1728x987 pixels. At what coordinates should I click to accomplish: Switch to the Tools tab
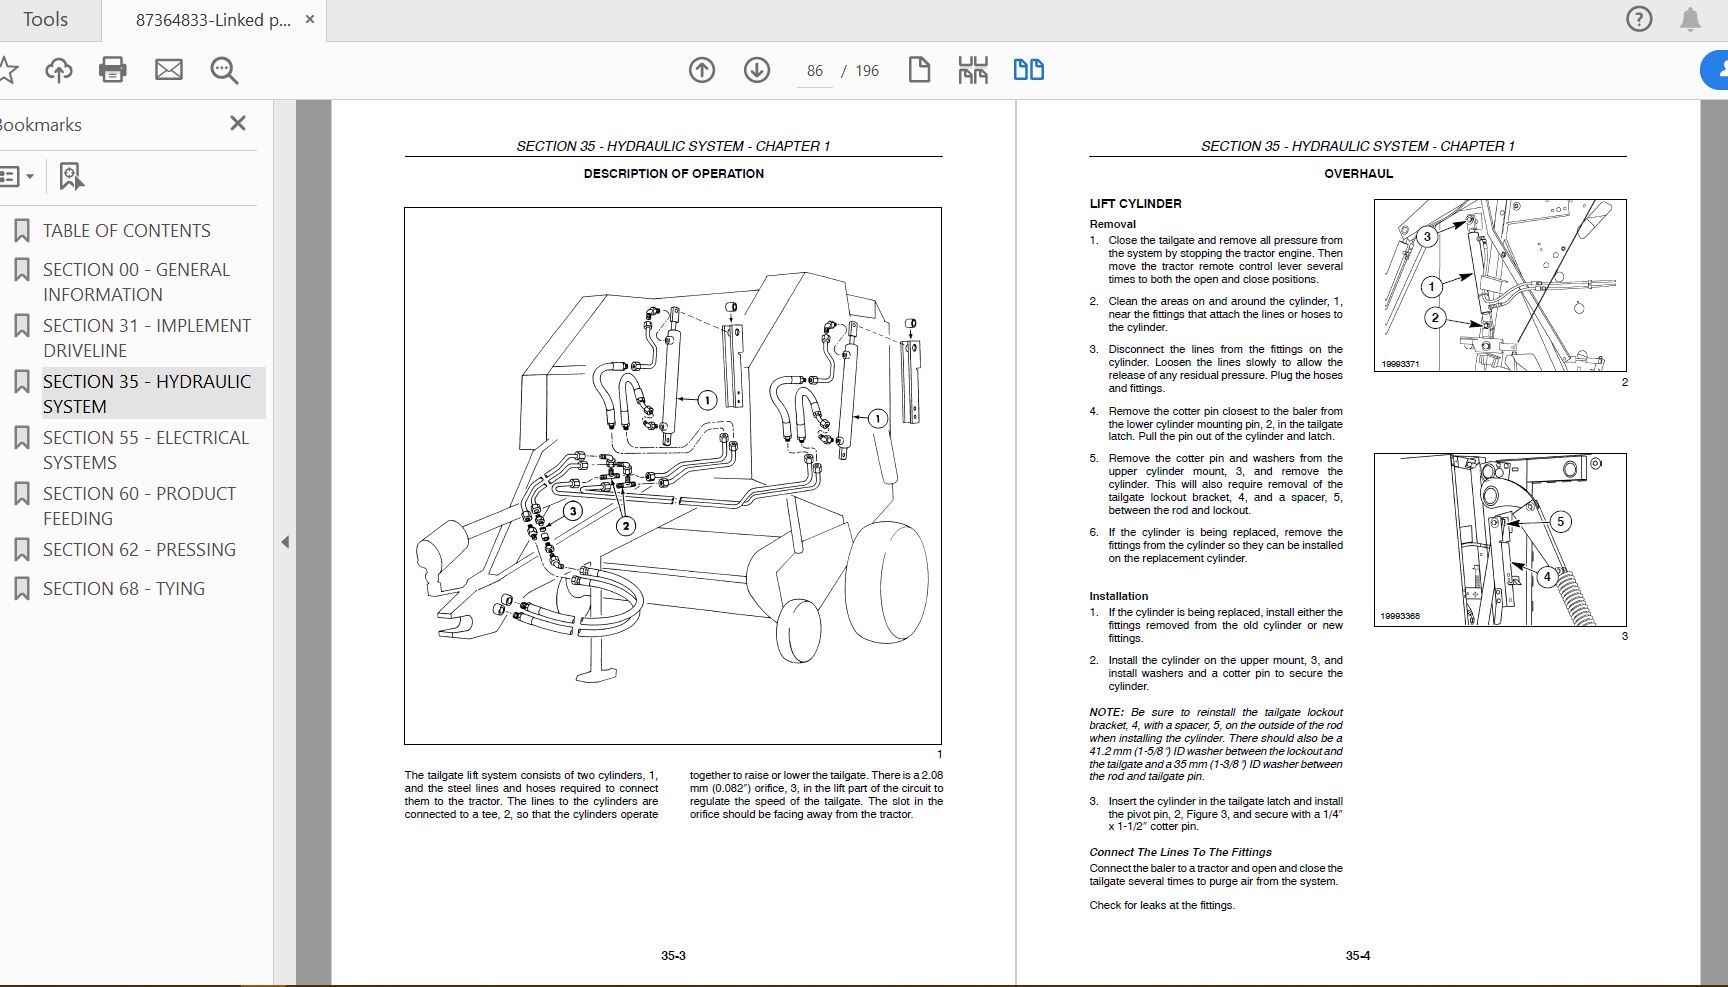tap(46, 19)
